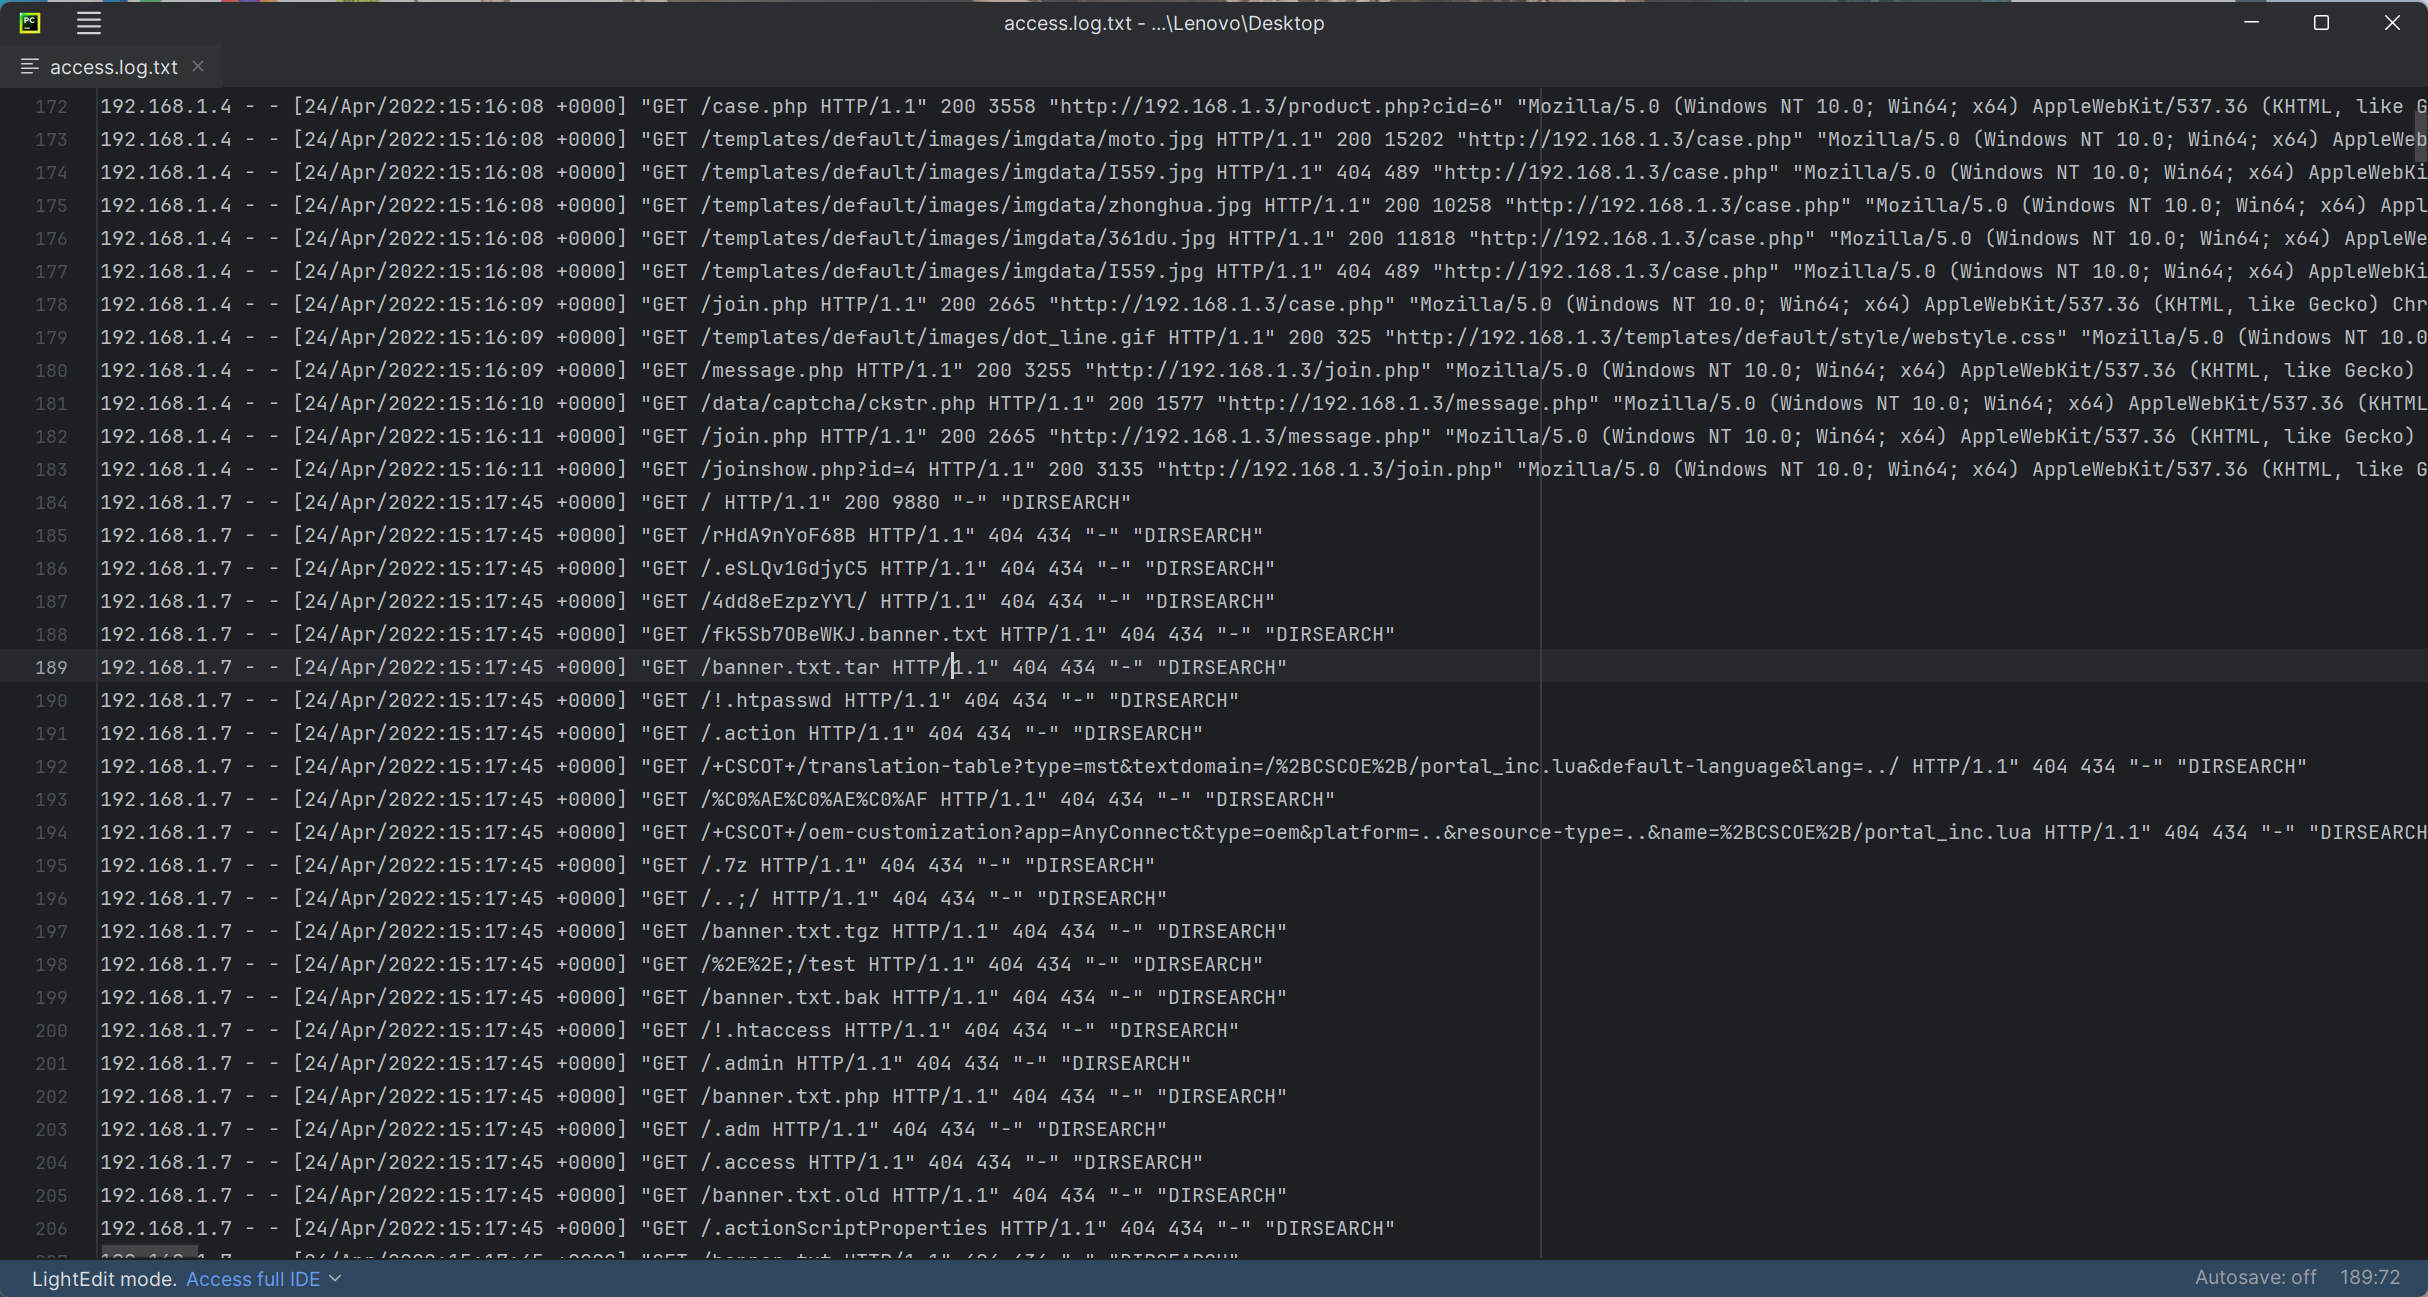Screen dimensions: 2428x1297
Task: Click line number 172 in the gutter
Action: tap(51, 107)
